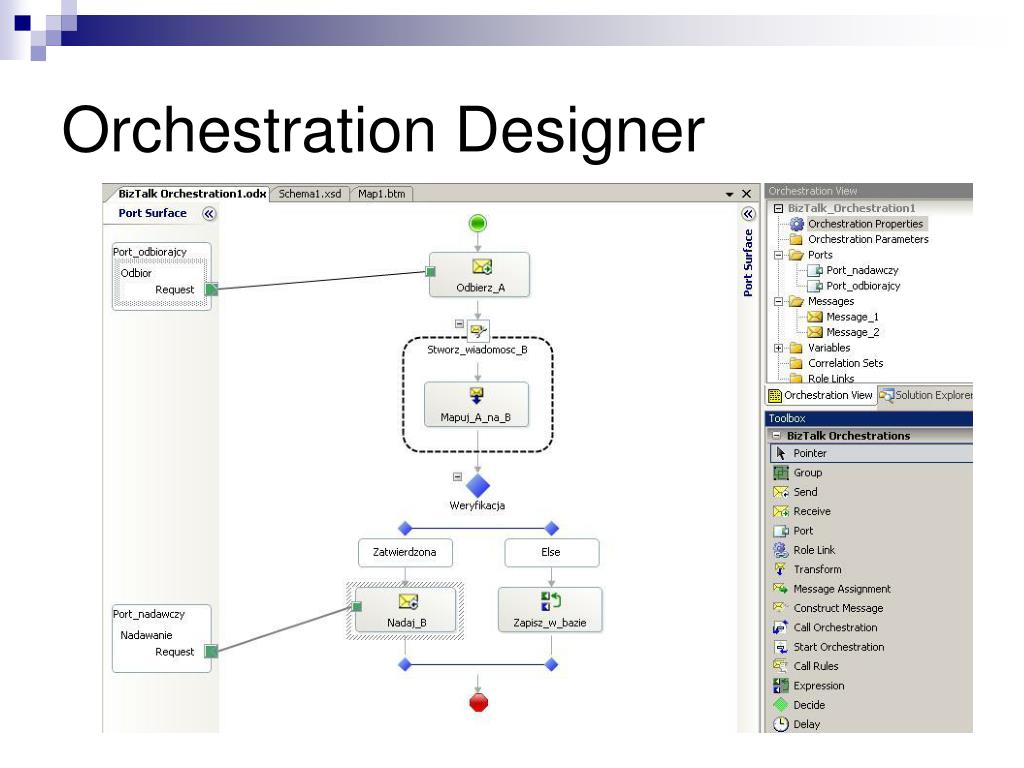Collapse the Stworz_wiadomosc_B construct block
This screenshot has height=768, width=1024.
click(459, 324)
